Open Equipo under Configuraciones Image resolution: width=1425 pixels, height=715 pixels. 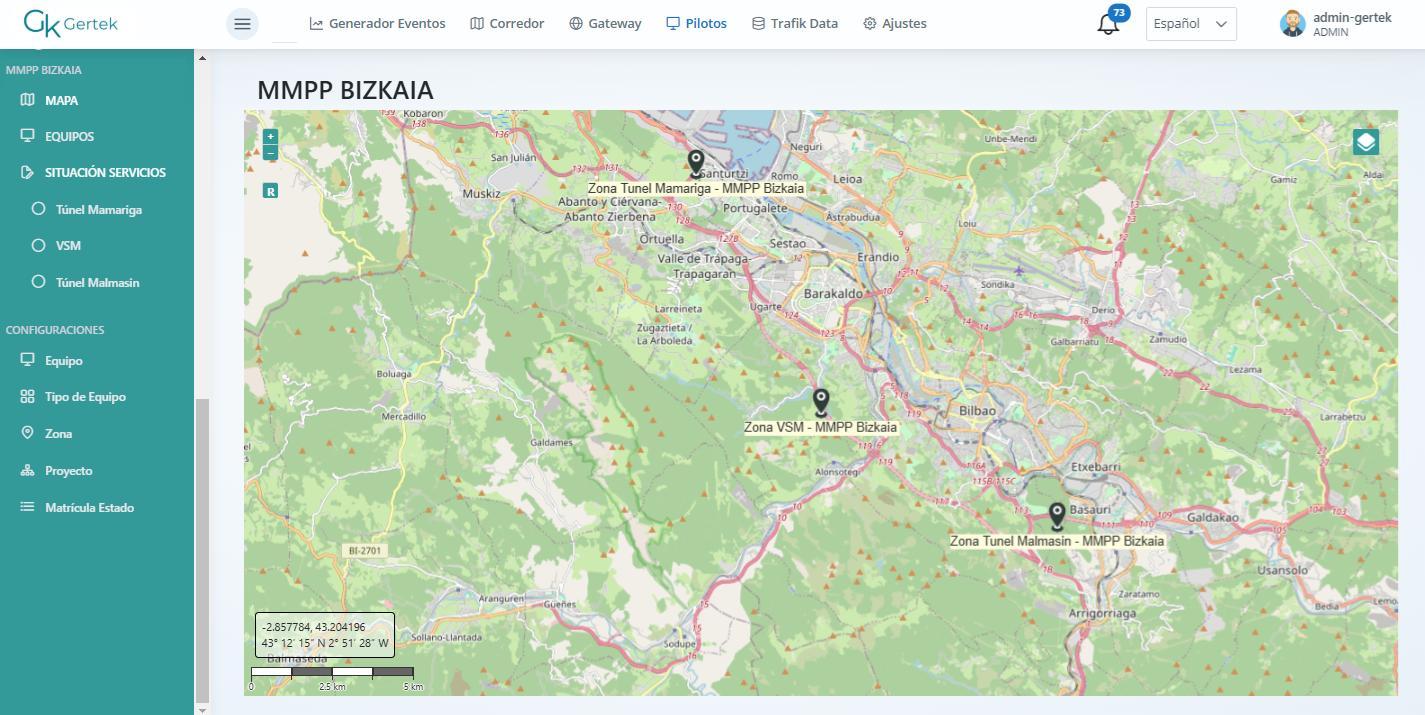pos(63,360)
